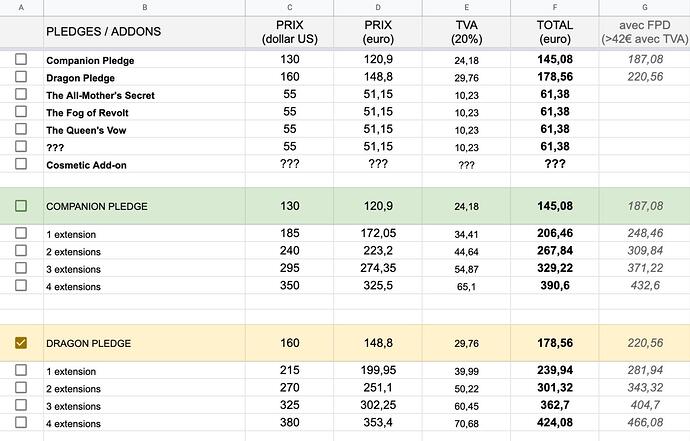690x441 pixels.
Task: Check the Companion Pledge checkbox in first row
Action: pos(21,60)
